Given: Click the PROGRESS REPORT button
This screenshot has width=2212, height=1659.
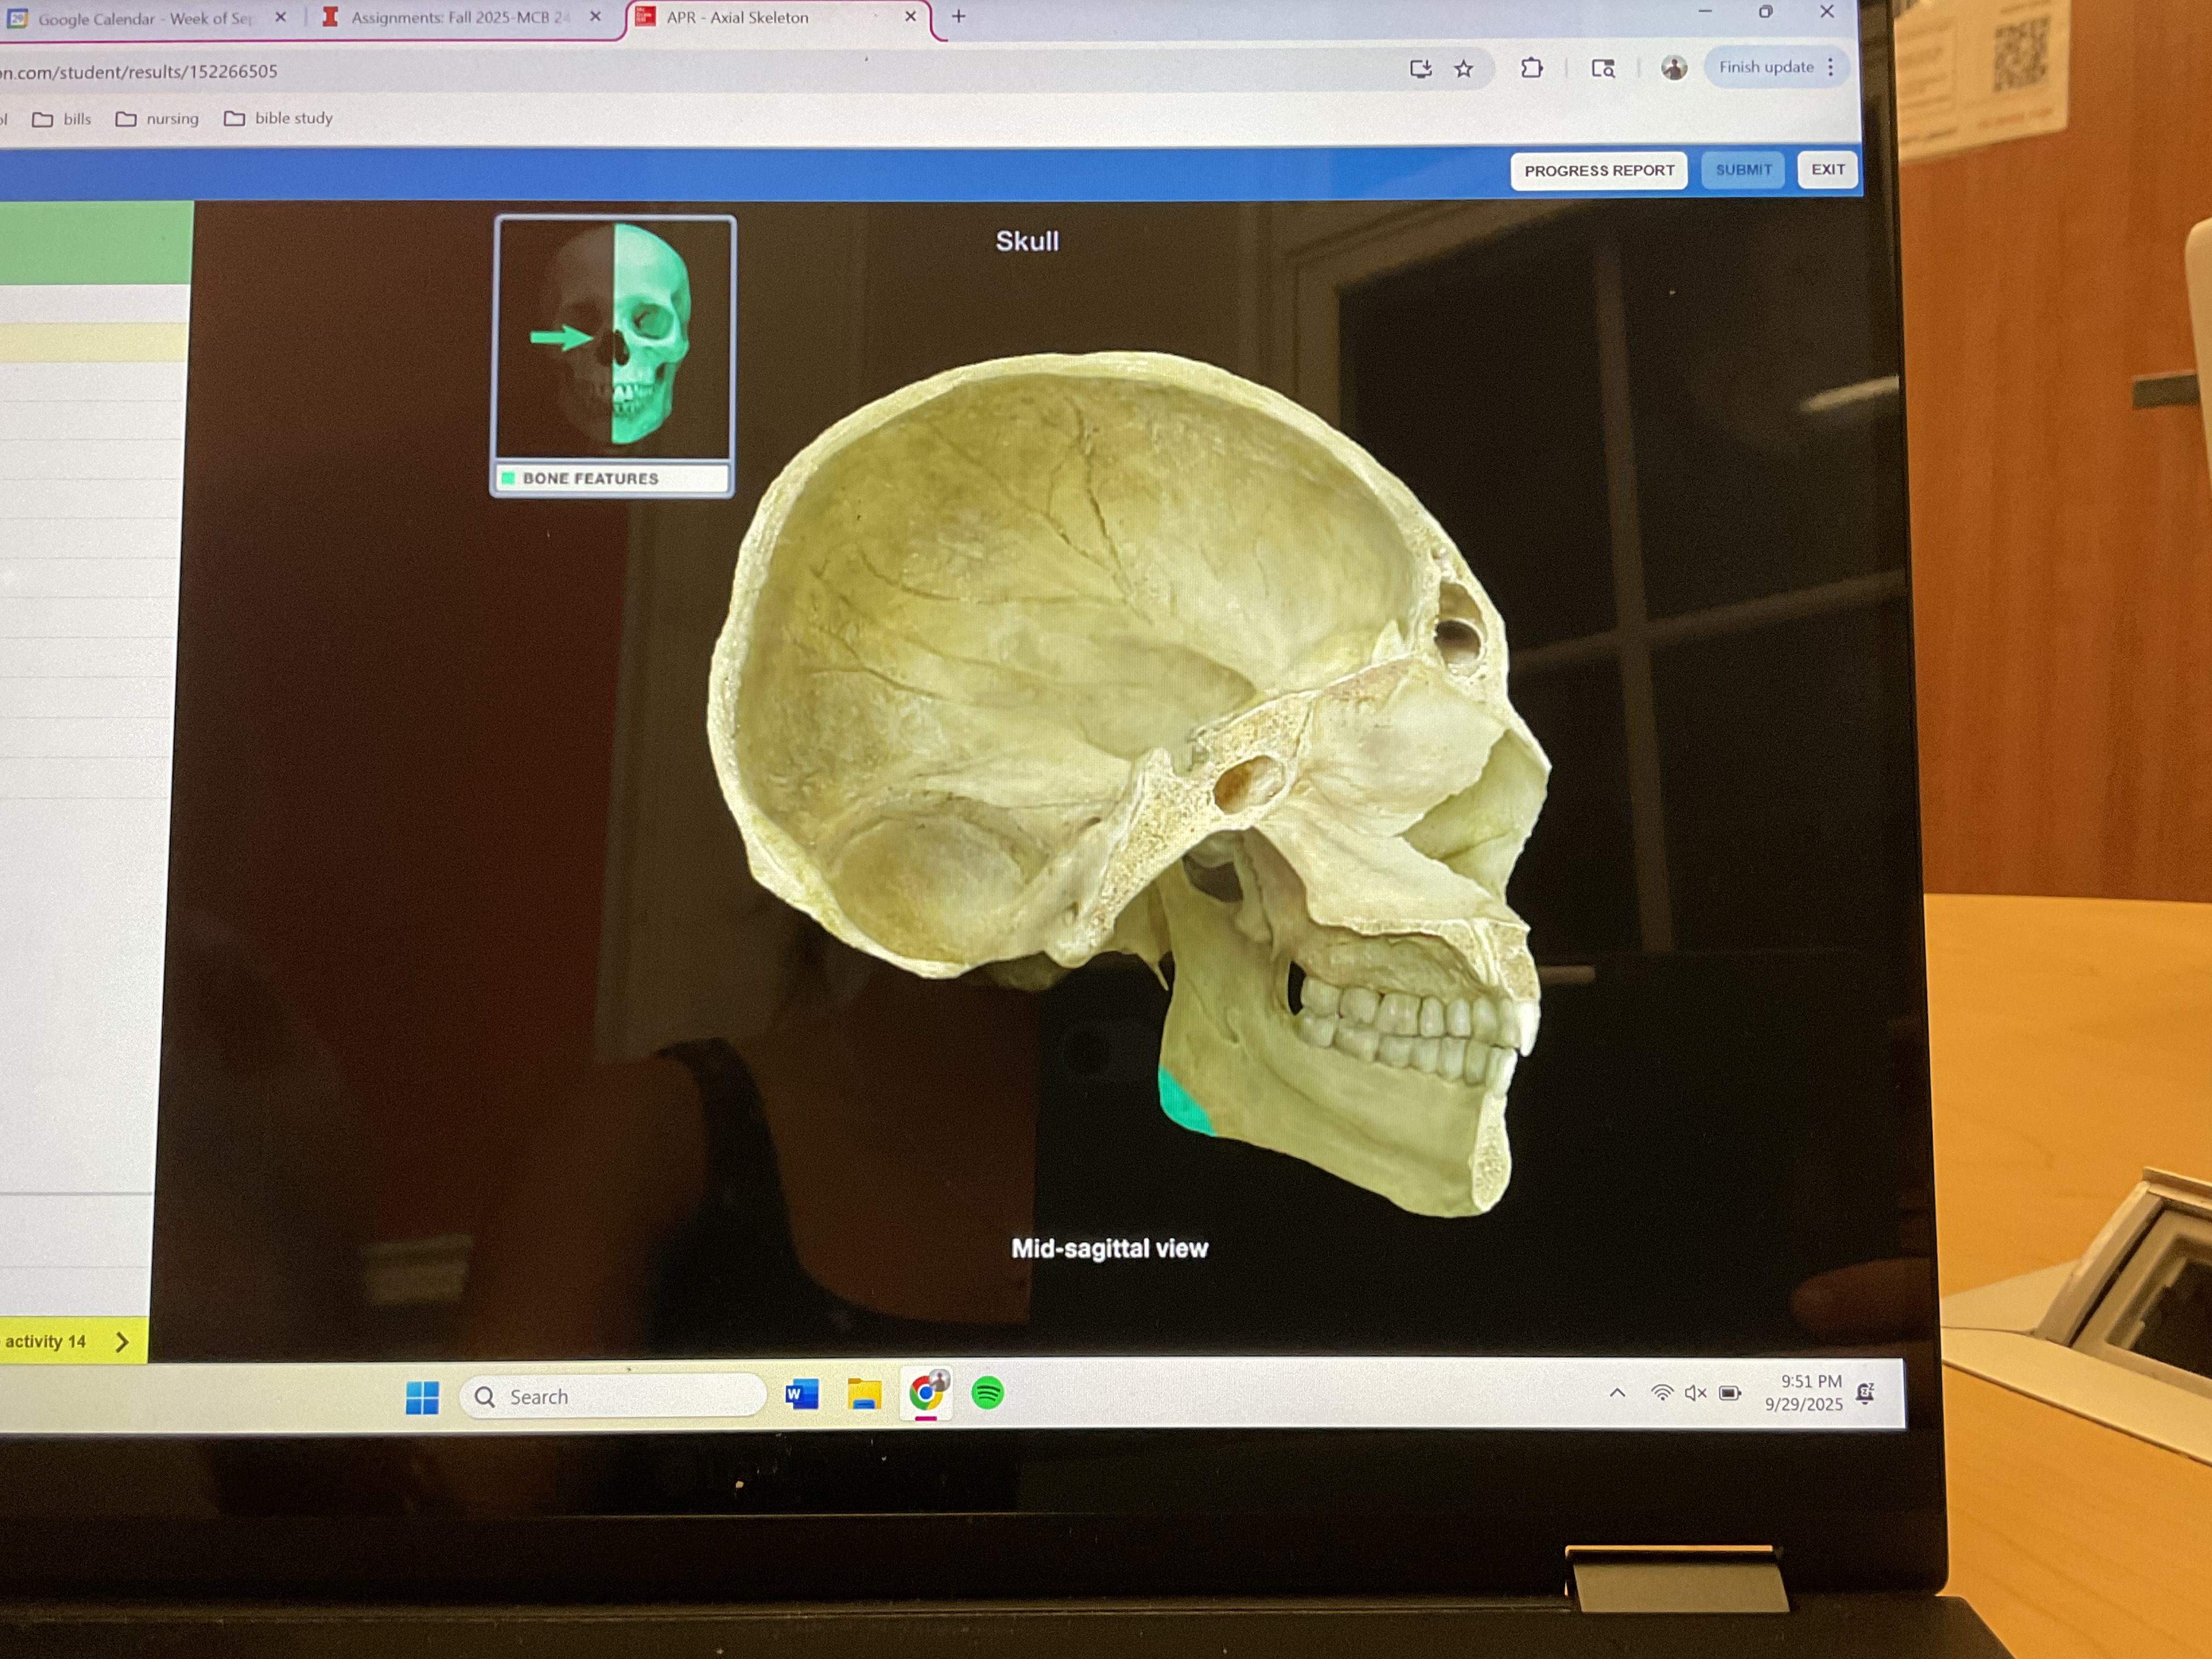Looking at the screenshot, I should tap(1598, 171).
